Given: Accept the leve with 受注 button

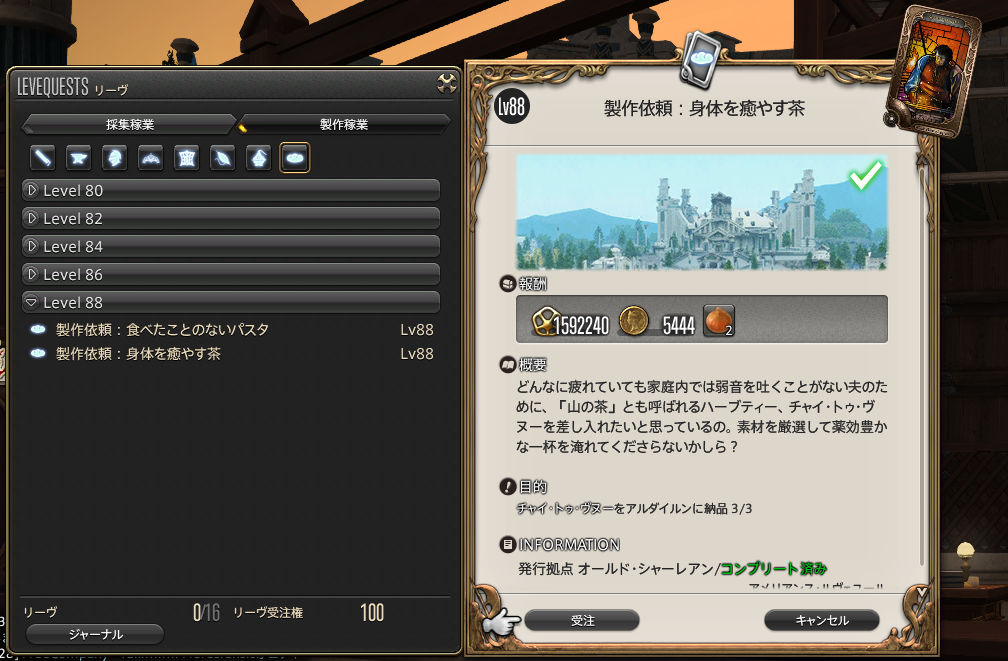Looking at the screenshot, I should (582, 620).
